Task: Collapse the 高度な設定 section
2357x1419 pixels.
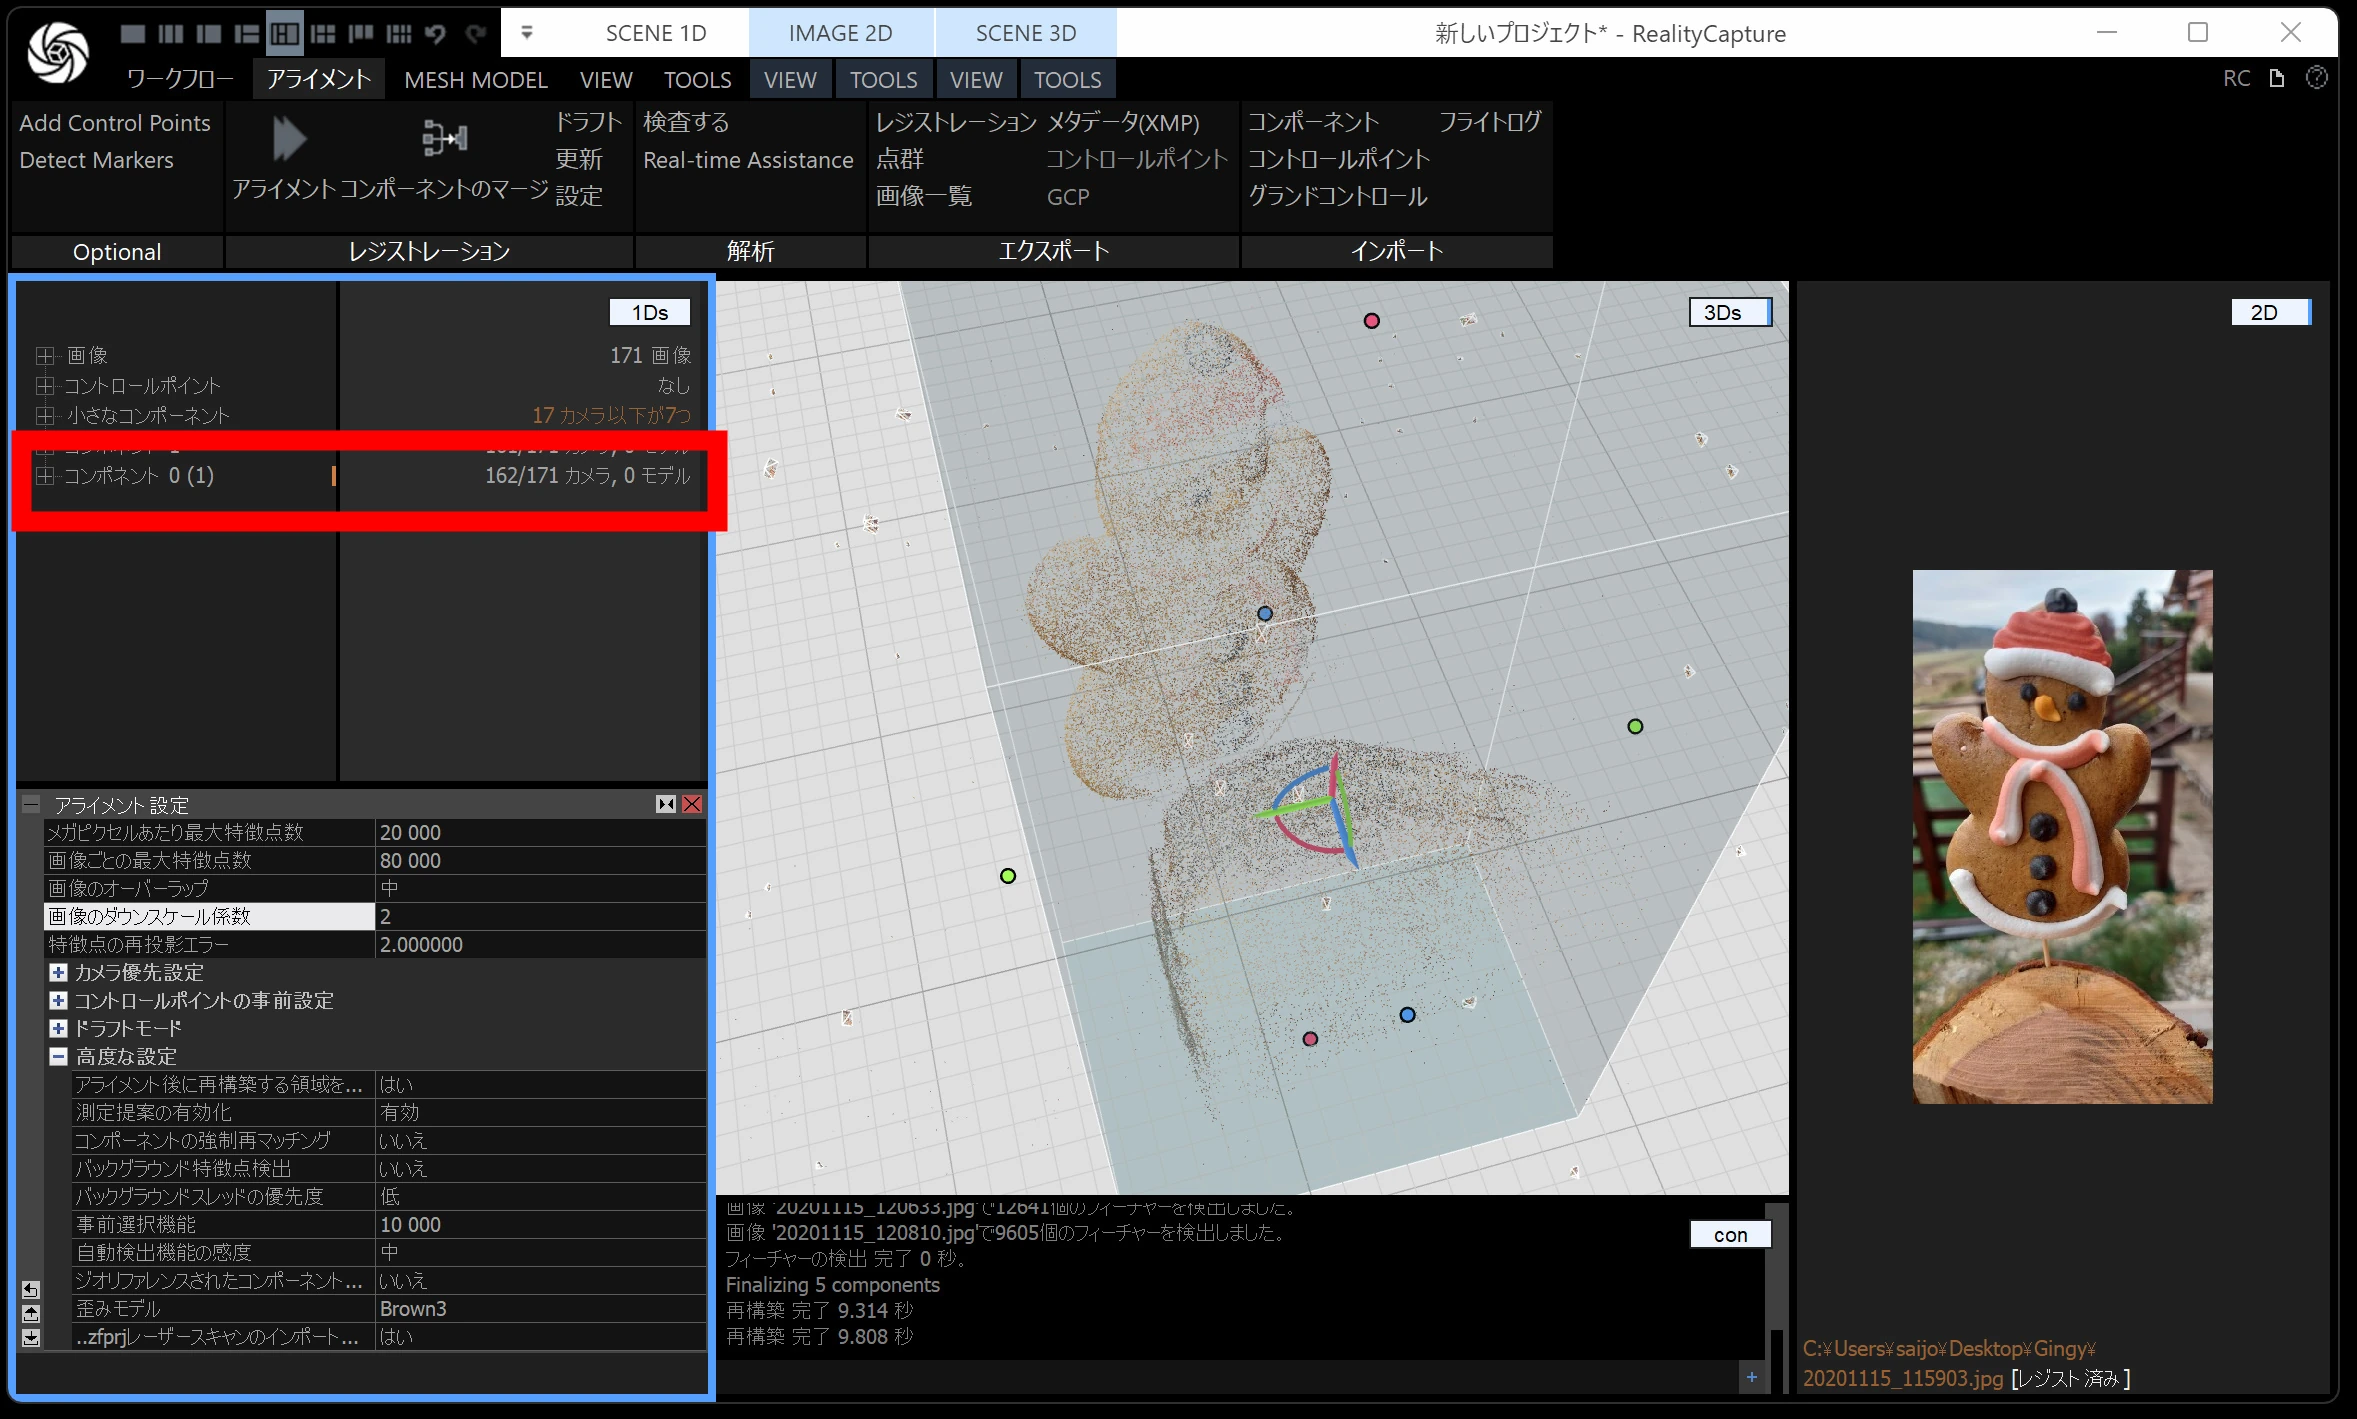Action: 59,1057
